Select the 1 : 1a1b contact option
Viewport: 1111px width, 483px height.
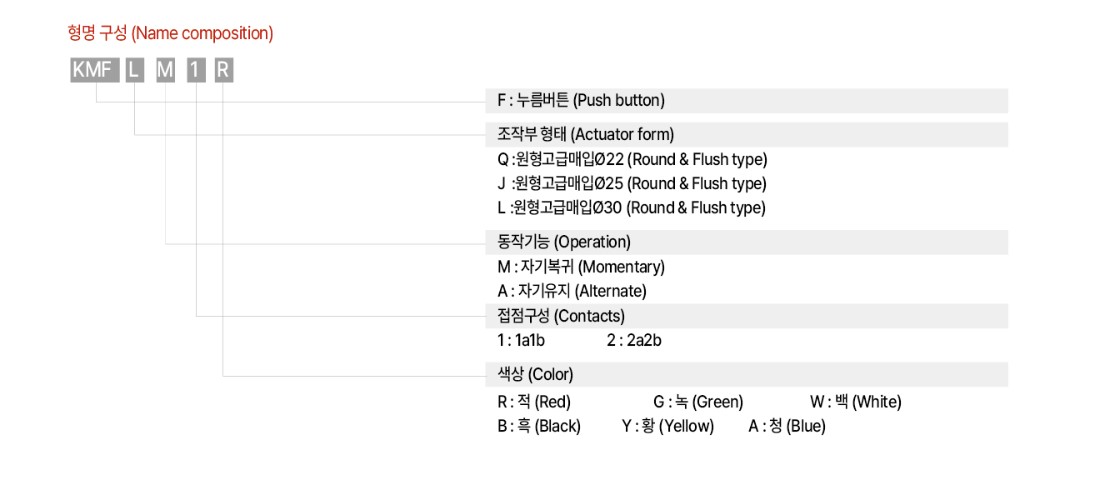(x=521, y=341)
